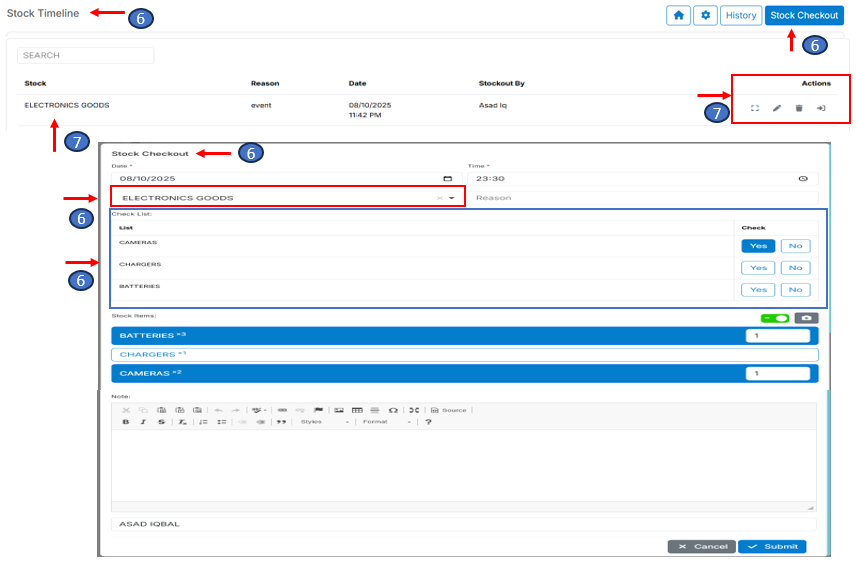Open the date picker calendar icon
Image resolution: width=856 pixels, height=563 pixels.
(447, 178)
